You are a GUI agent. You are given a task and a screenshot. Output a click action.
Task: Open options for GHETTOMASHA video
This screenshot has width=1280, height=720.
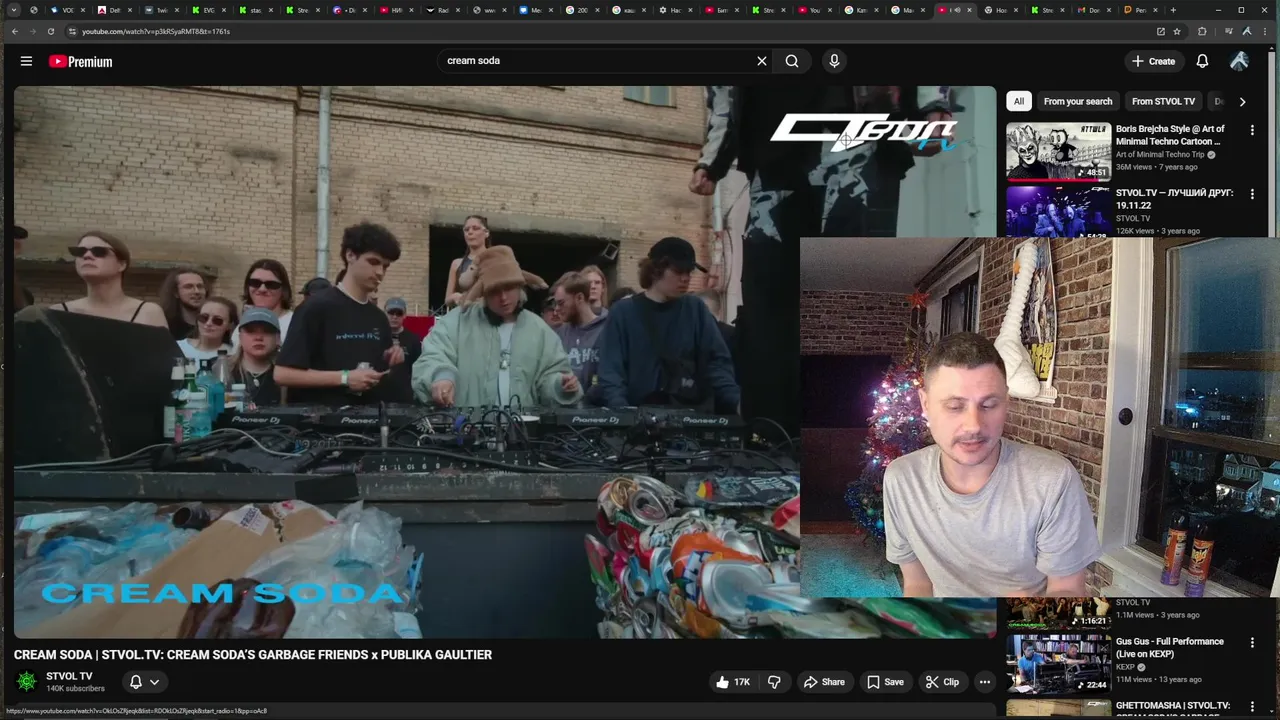[x=1252, y=707]
